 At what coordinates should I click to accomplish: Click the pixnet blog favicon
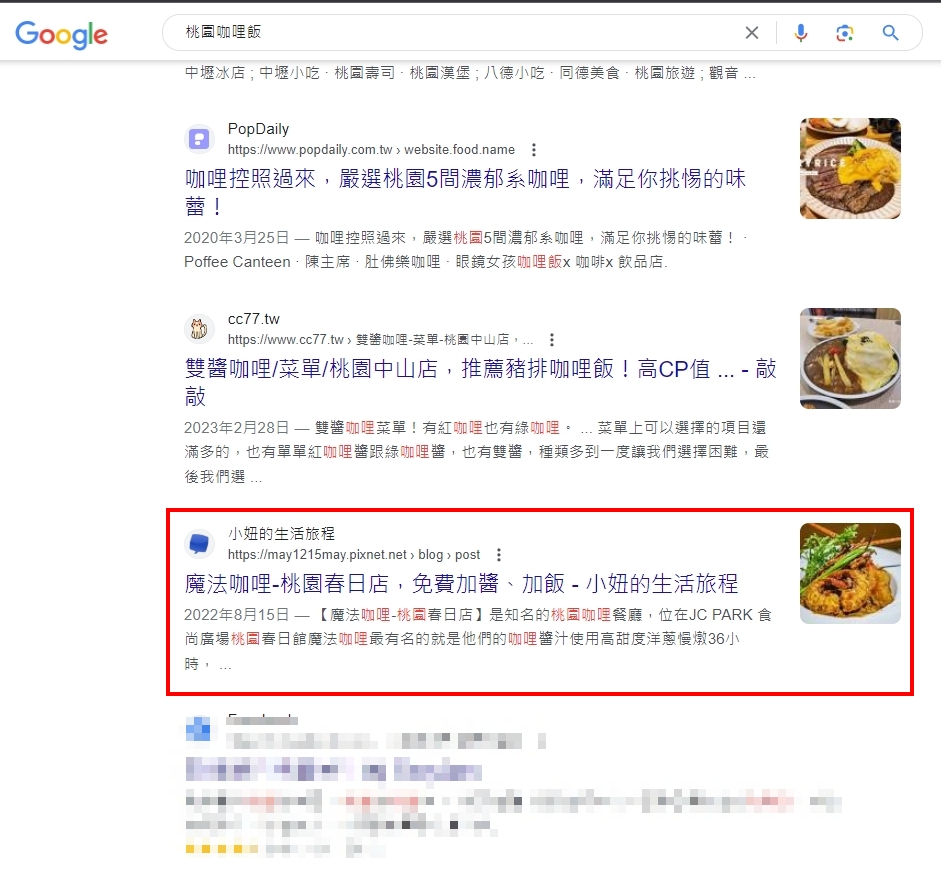pyautogui.click(x=199, y=544)
